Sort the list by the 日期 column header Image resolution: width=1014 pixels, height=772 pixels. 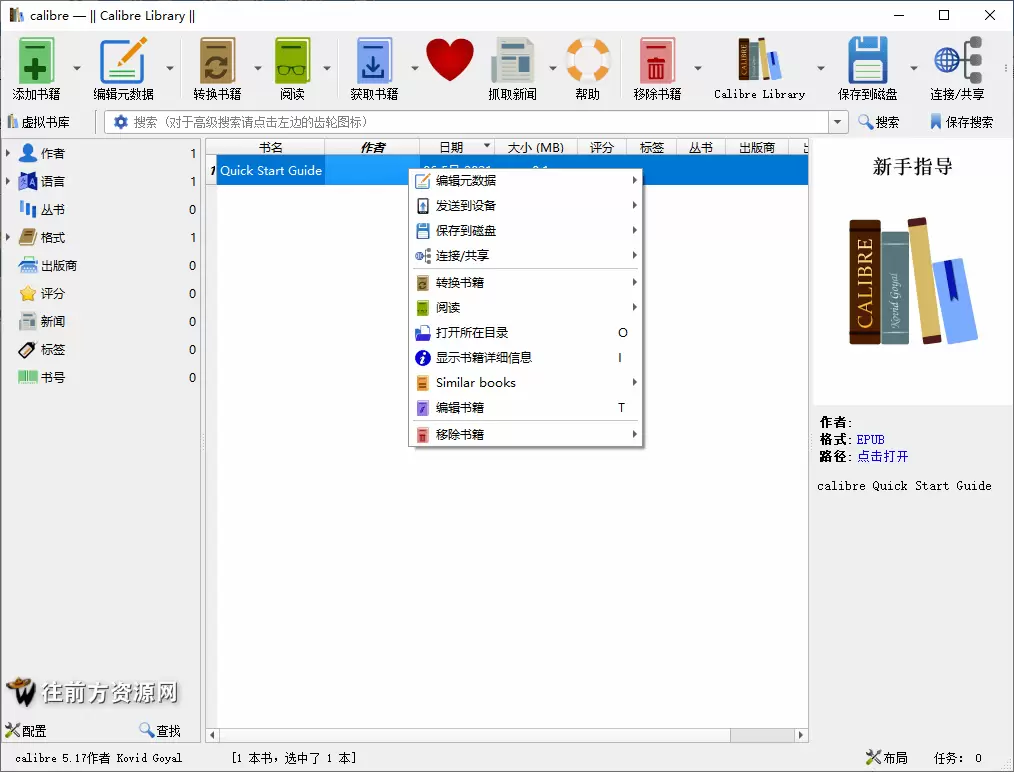coord(457,147)
